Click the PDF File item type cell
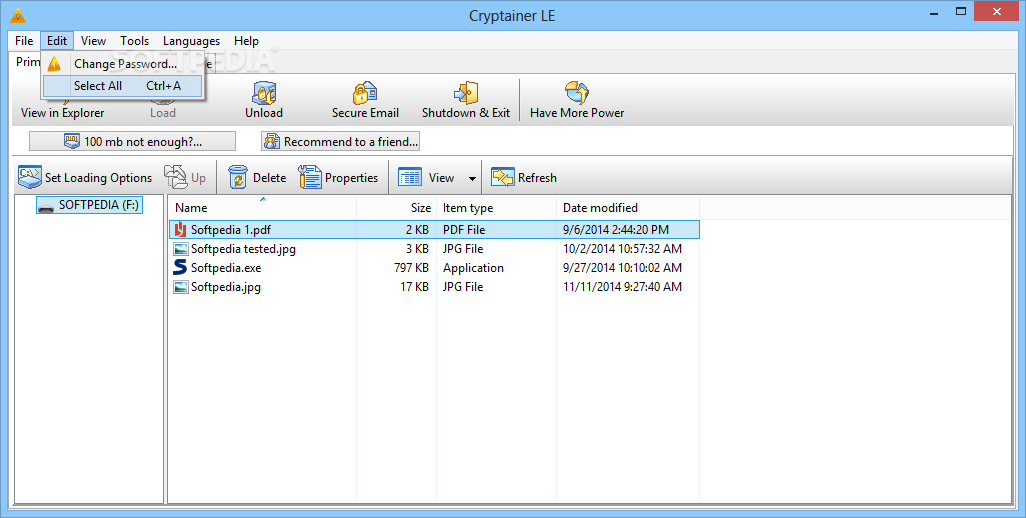Image resolution: width=1026 pixels, height=518 pixels. (x=464, y=230)
